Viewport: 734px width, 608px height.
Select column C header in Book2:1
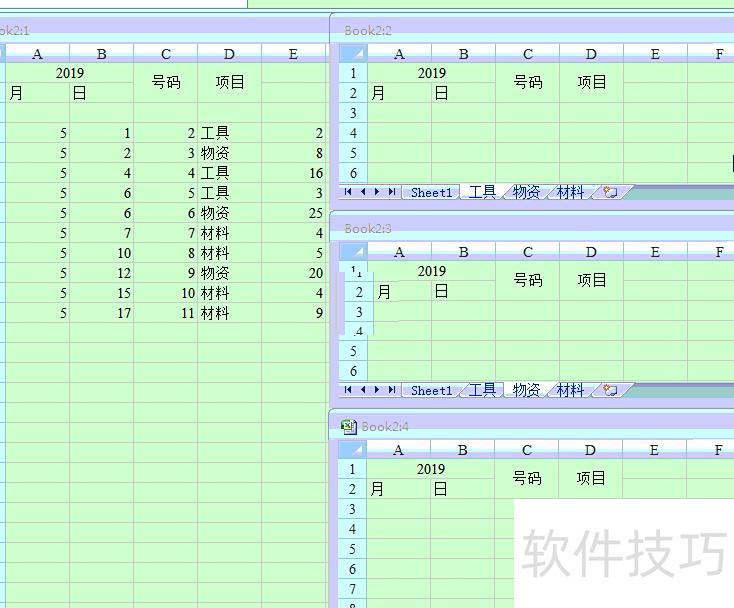point(166,54)
